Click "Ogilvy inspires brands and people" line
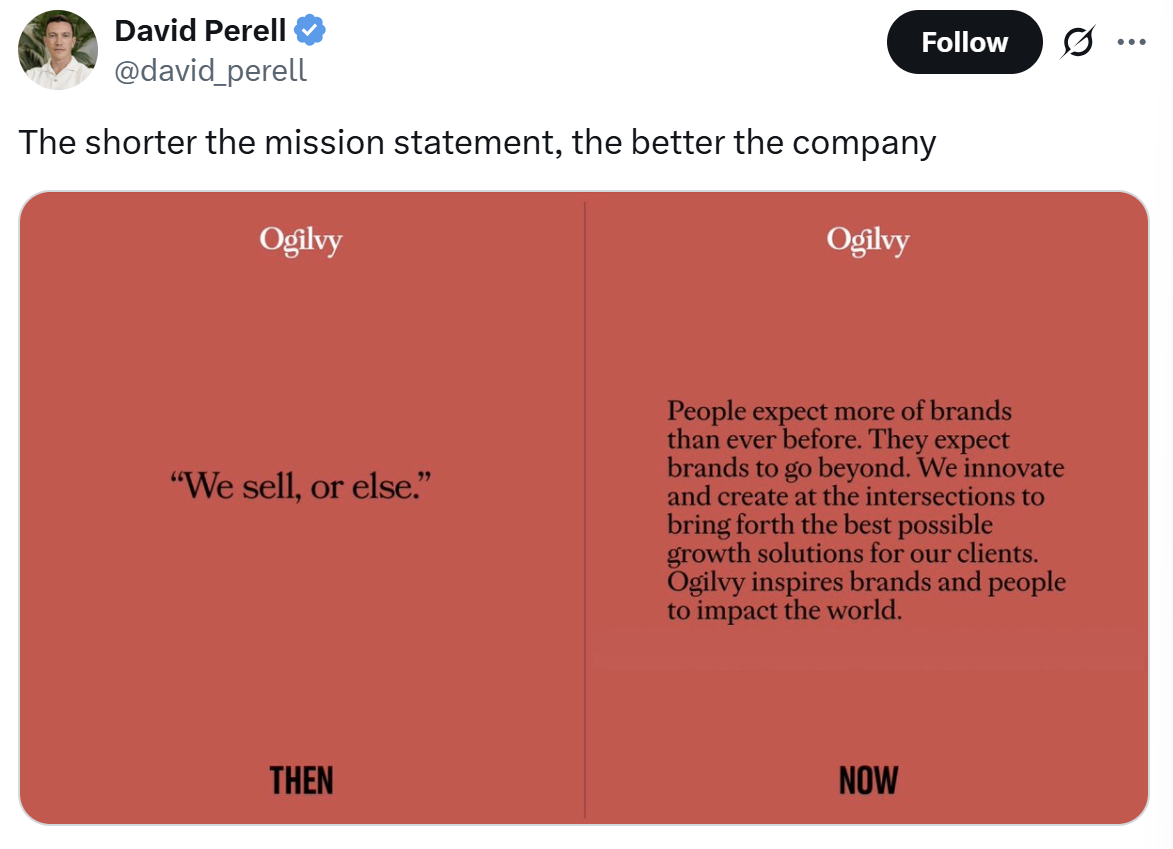The height and width of the screenshot is (849, 1173). click(866, 582)
